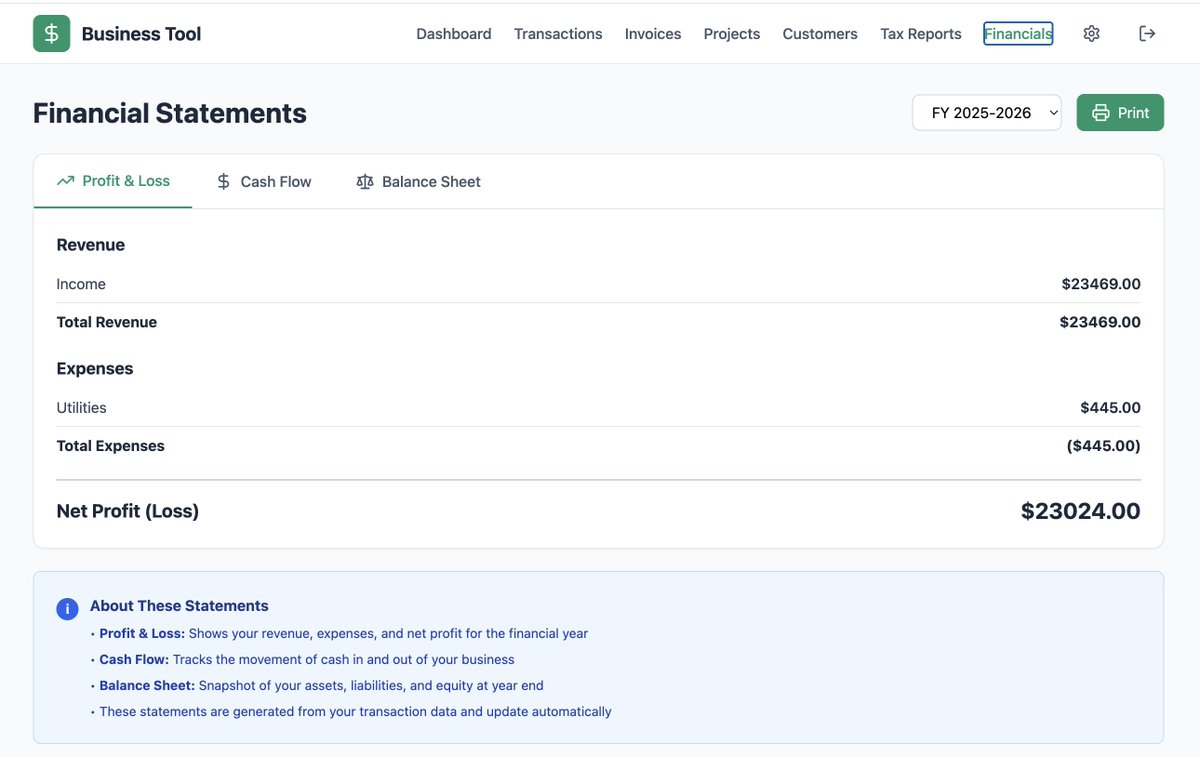Image resolution: width=1200 pixels, height=757 pixels.
Task: Open the Transactions page
Action: 558,34
